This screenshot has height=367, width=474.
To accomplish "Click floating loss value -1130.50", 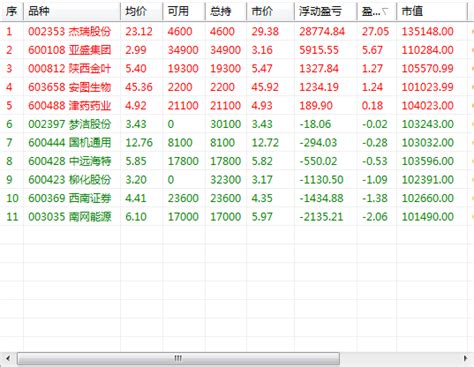I will pyautogui.click(x=321, y=180).
